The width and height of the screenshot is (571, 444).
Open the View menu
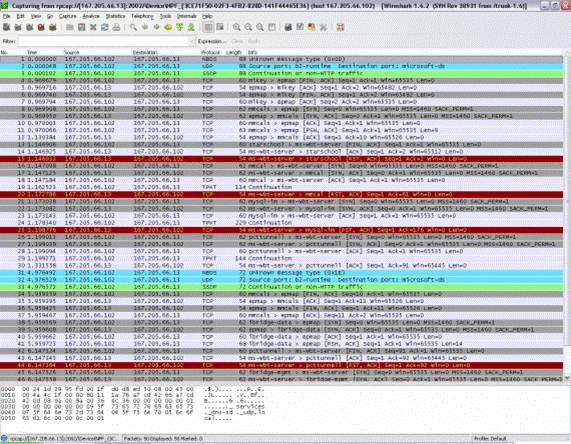pyautogui.click(x=35, y=16)
